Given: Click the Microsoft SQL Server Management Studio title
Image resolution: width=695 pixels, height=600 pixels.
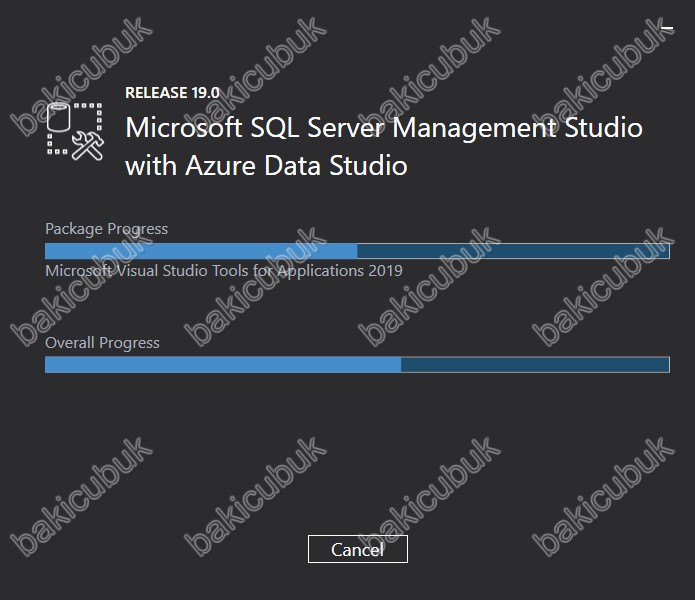Looking at the screenshot, I should pos(384,128).
